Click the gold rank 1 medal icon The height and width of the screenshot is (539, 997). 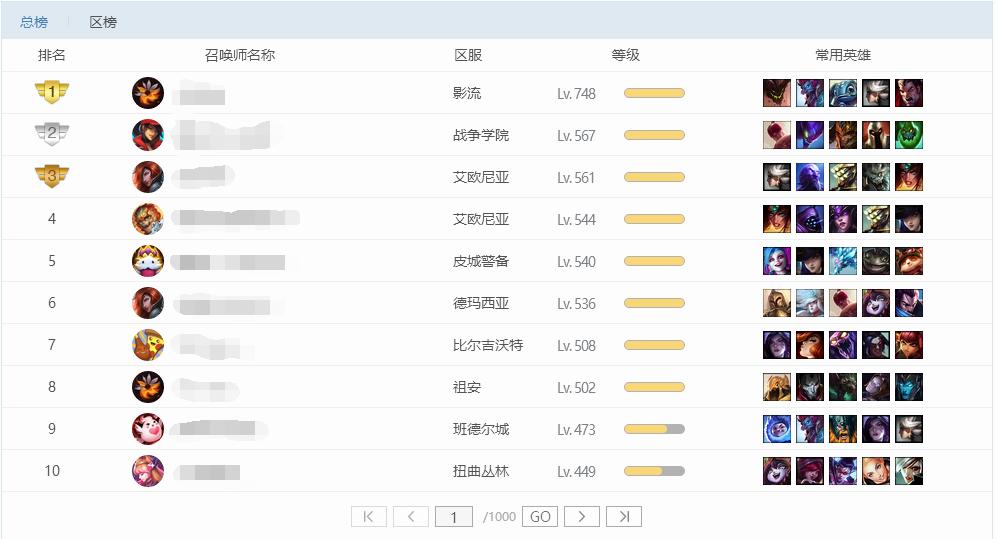tap(52, 93)
